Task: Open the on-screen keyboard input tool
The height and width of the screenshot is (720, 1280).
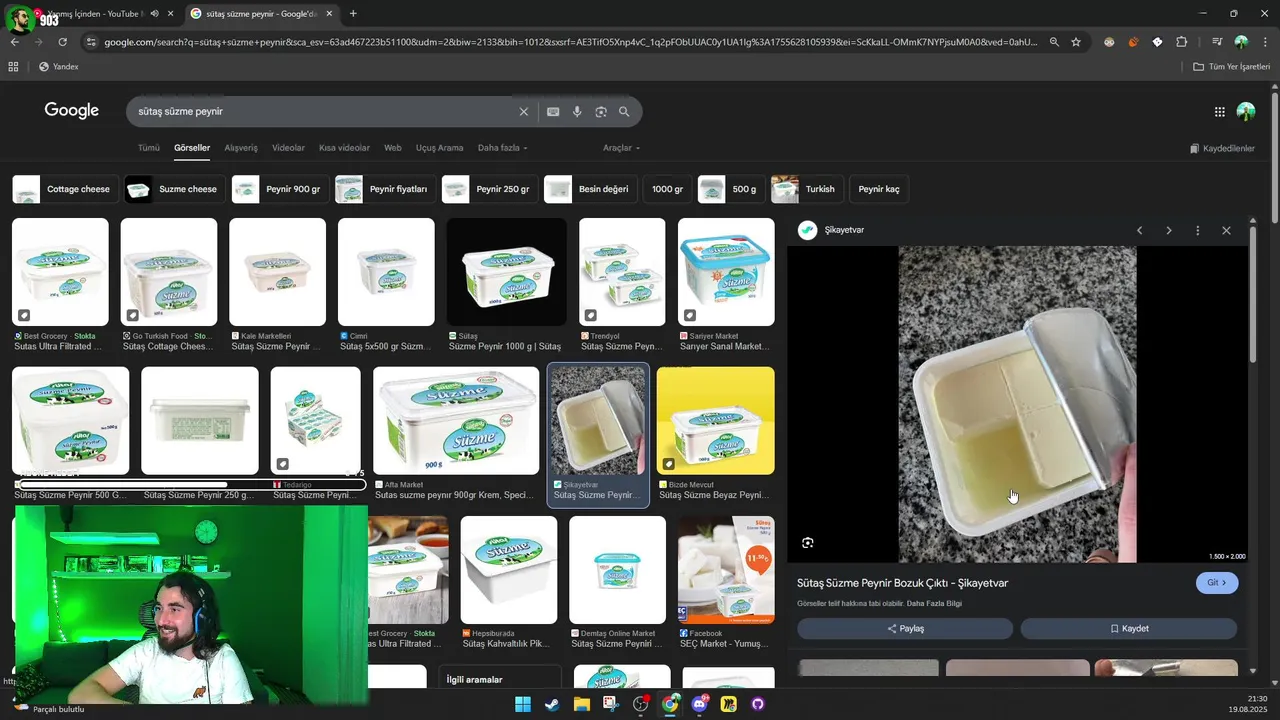Action: point(553,112)
